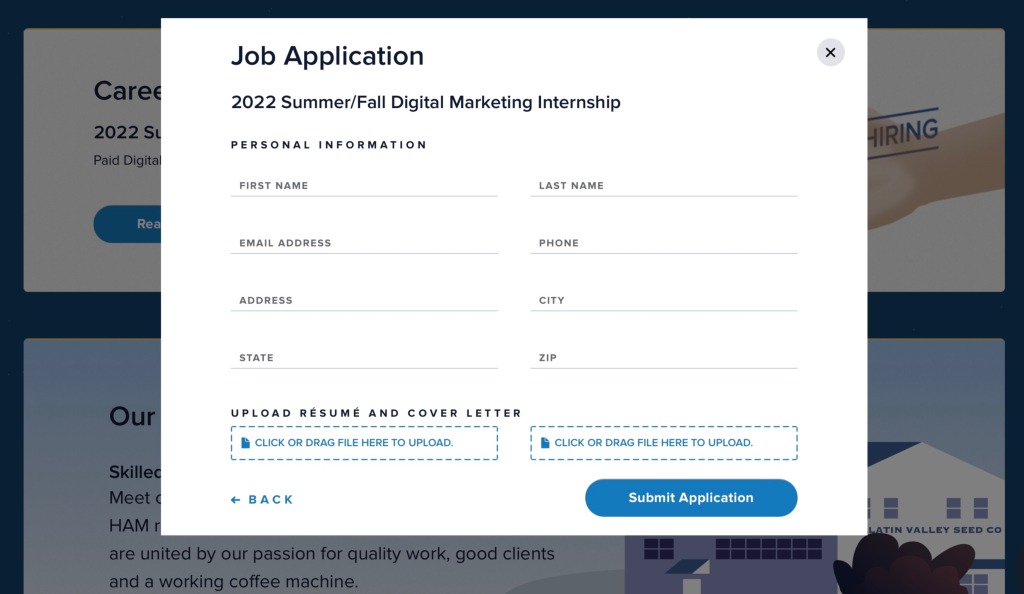Focus the State input field
The width and height of the screenshot is (1024, 594).
(364, 358)
